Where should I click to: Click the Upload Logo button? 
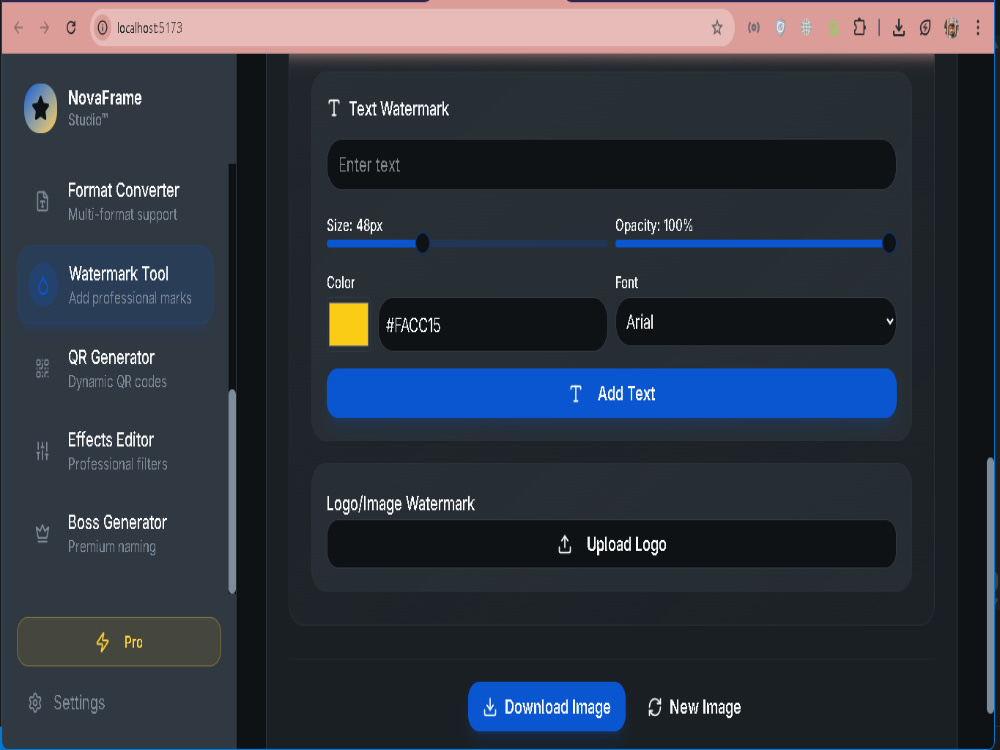[611, 544]
